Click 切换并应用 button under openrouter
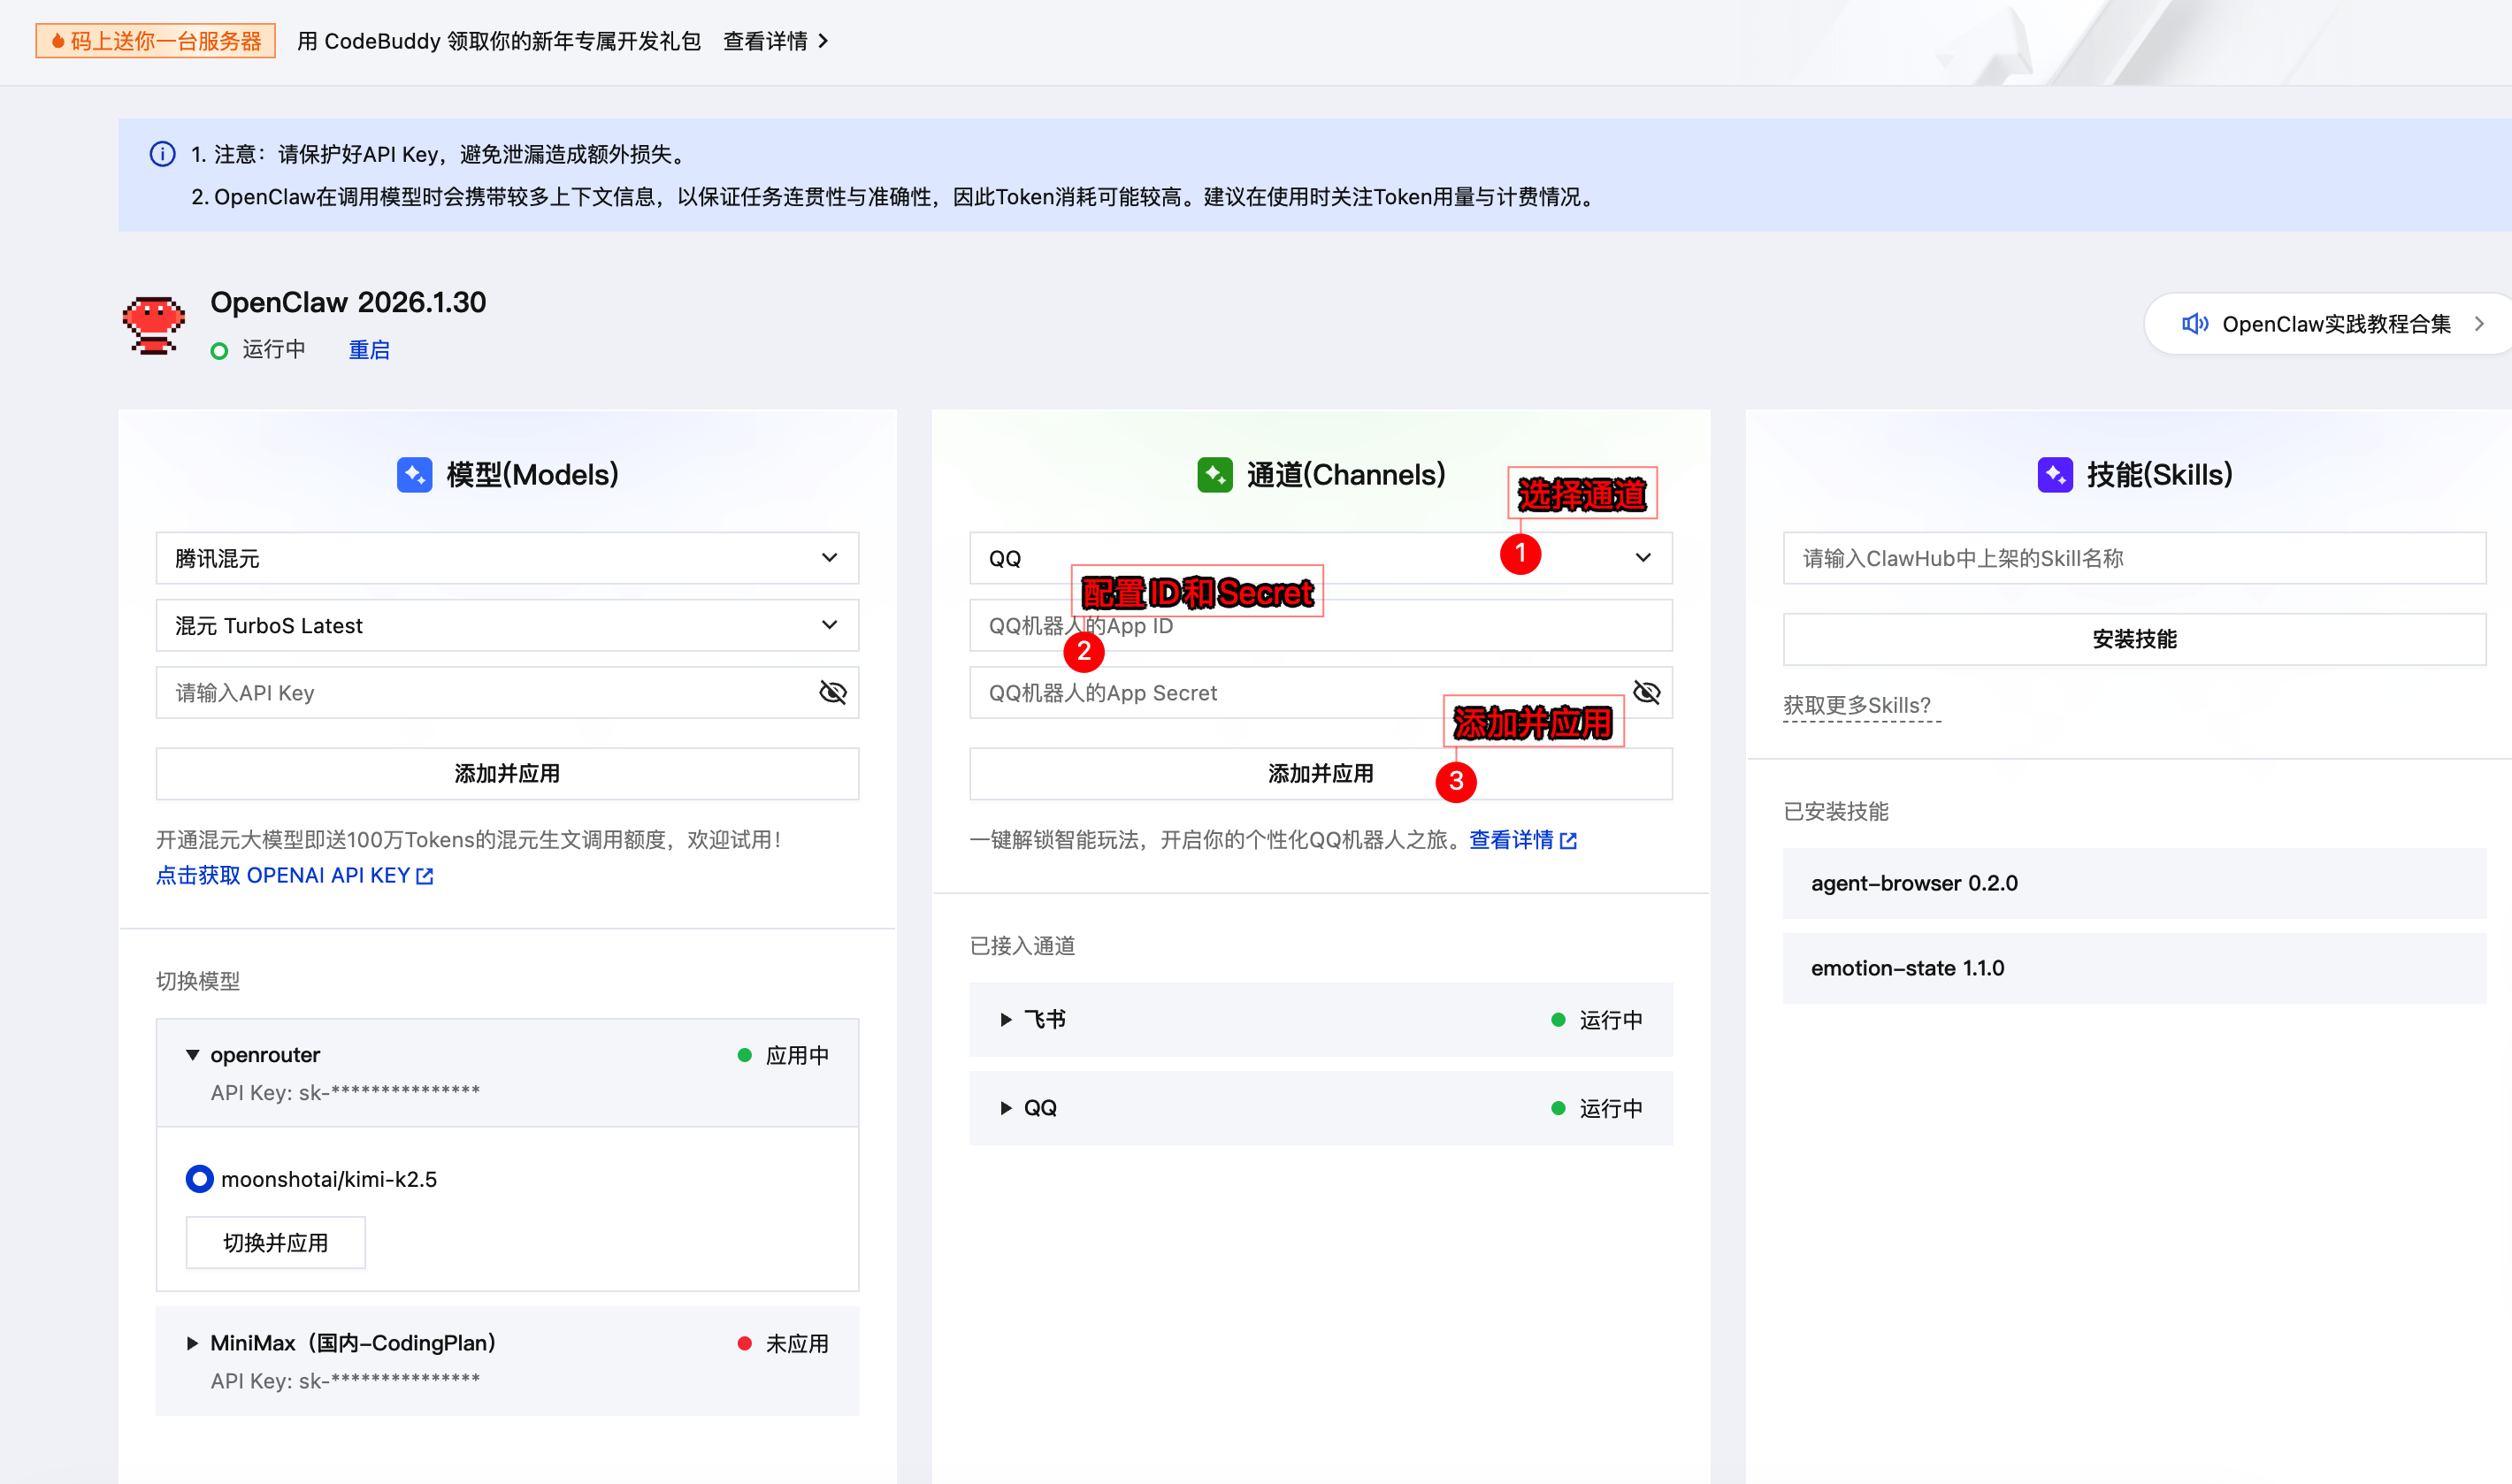Screen dimensions: 2512x1484 pos(275,1243)
